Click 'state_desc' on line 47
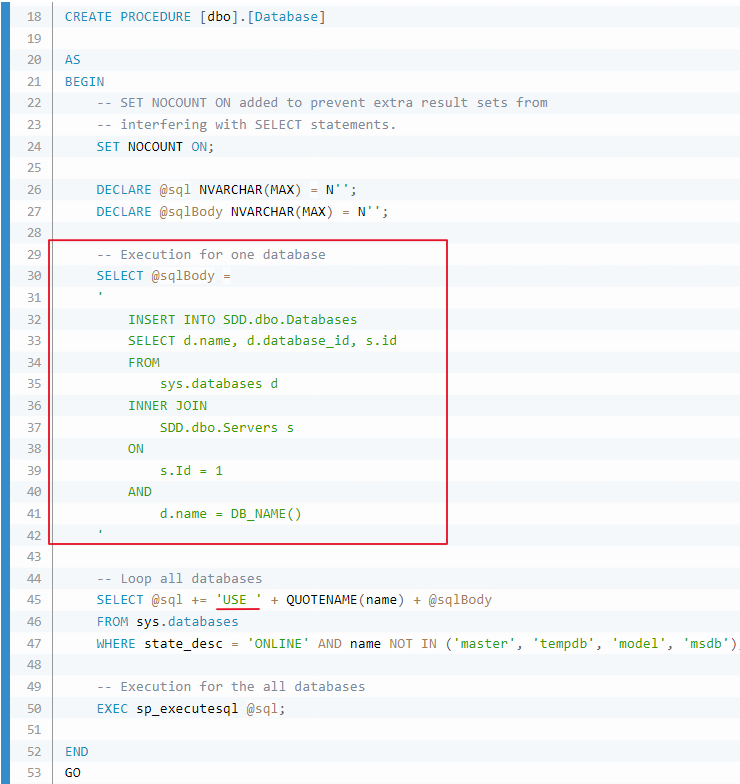The height and width of the screenshot is (784, 740). click(184, 644)
